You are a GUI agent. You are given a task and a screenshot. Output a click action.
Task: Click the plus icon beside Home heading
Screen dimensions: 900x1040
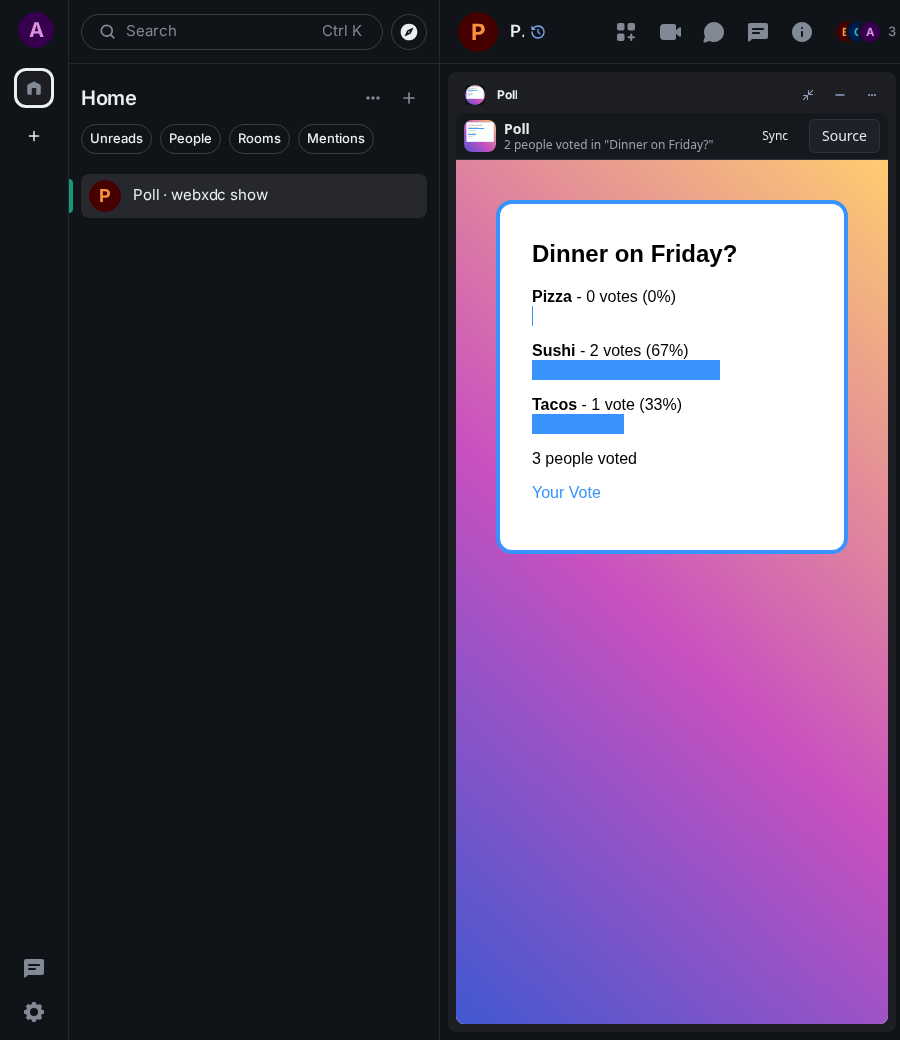[409, 98]
